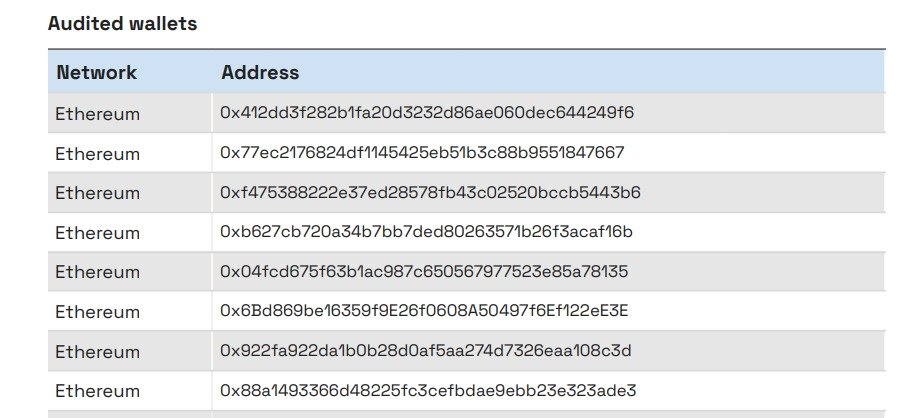Select address starting with 0x6Bd869be1635
The image size is (924, 418).
click(424, 311)
